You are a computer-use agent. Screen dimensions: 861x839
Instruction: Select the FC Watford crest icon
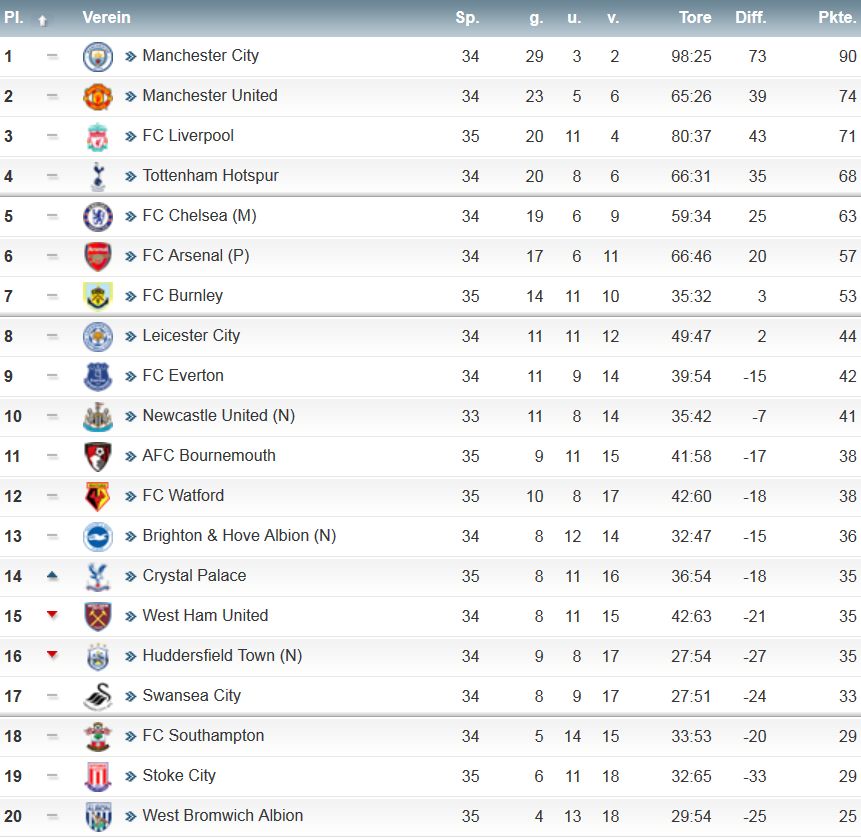coord(98,496)
